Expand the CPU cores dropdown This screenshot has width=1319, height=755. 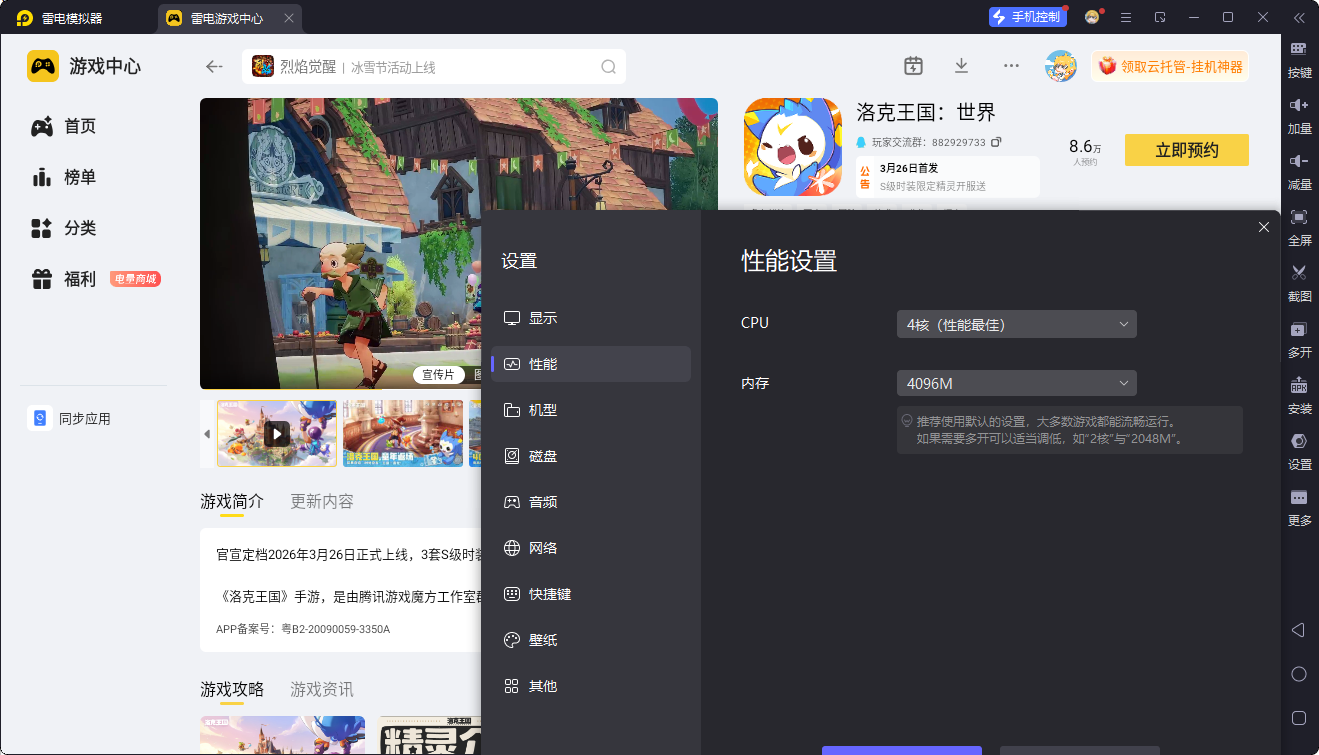coord(1017,324)
